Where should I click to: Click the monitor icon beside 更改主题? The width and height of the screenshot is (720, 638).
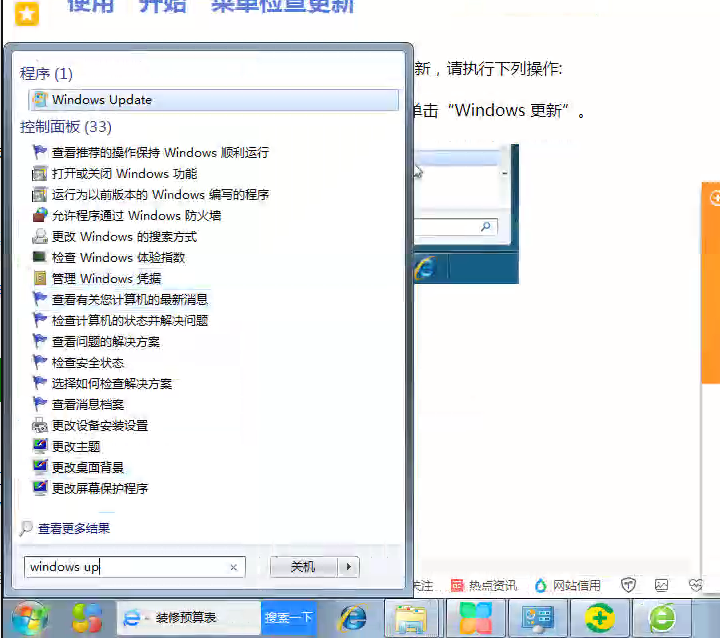[x=39, y=446]
